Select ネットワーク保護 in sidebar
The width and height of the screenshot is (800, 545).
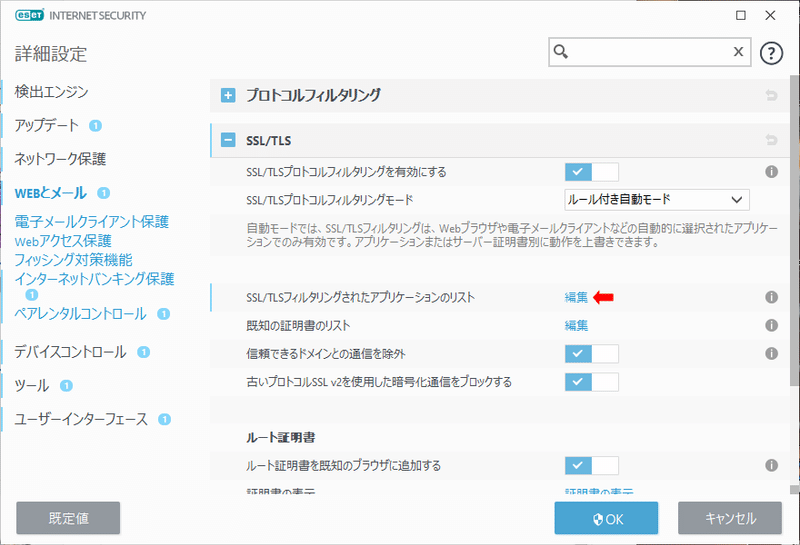click(60, 159)
